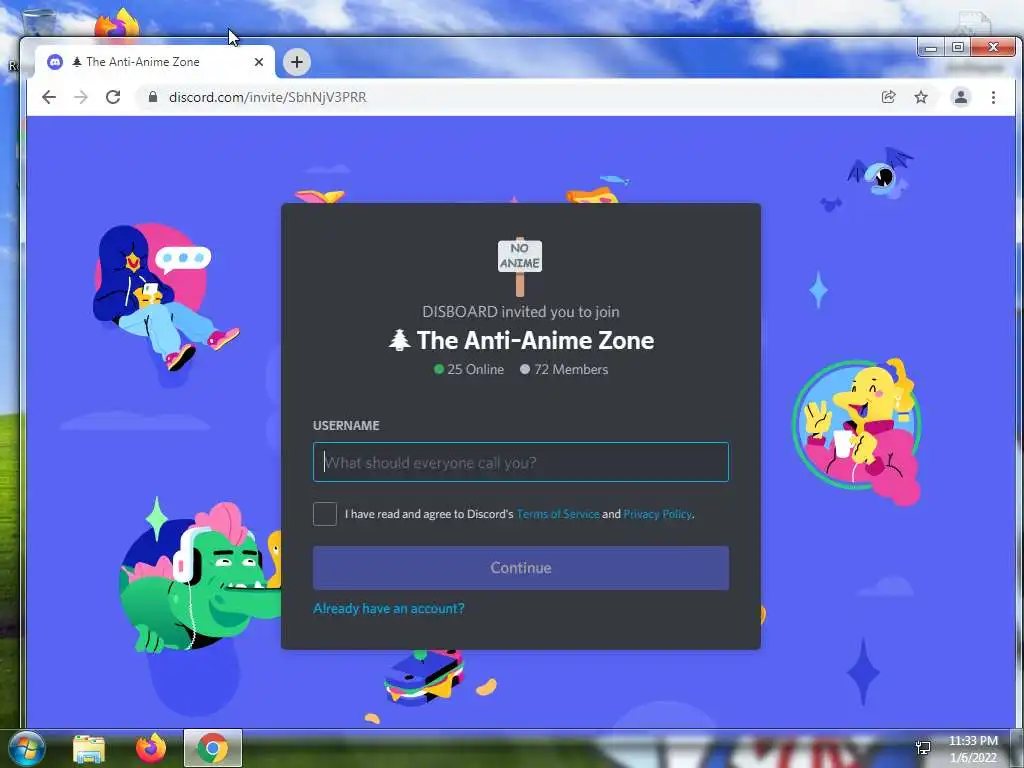Open a new tab with the plus button
This screenshot has width=1024, height=768.
(x=296, y=62)
